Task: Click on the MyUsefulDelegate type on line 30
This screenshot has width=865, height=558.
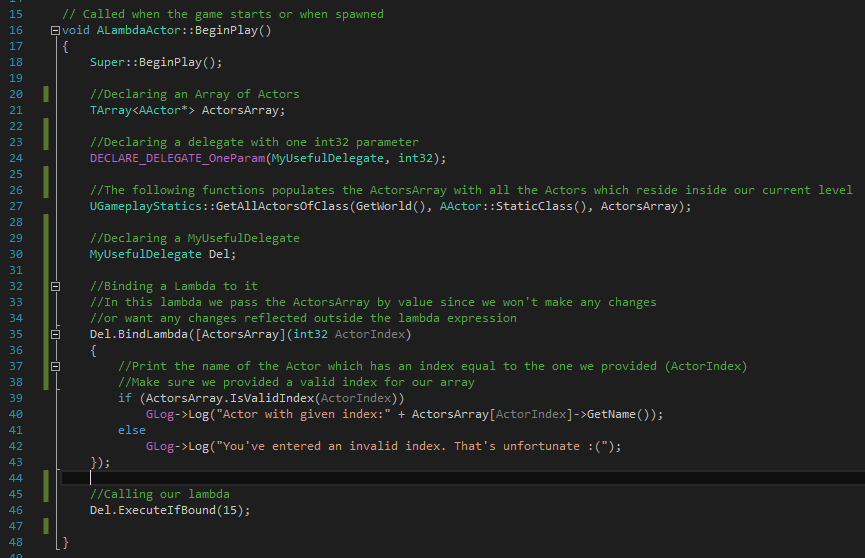Action: (146, 254)
